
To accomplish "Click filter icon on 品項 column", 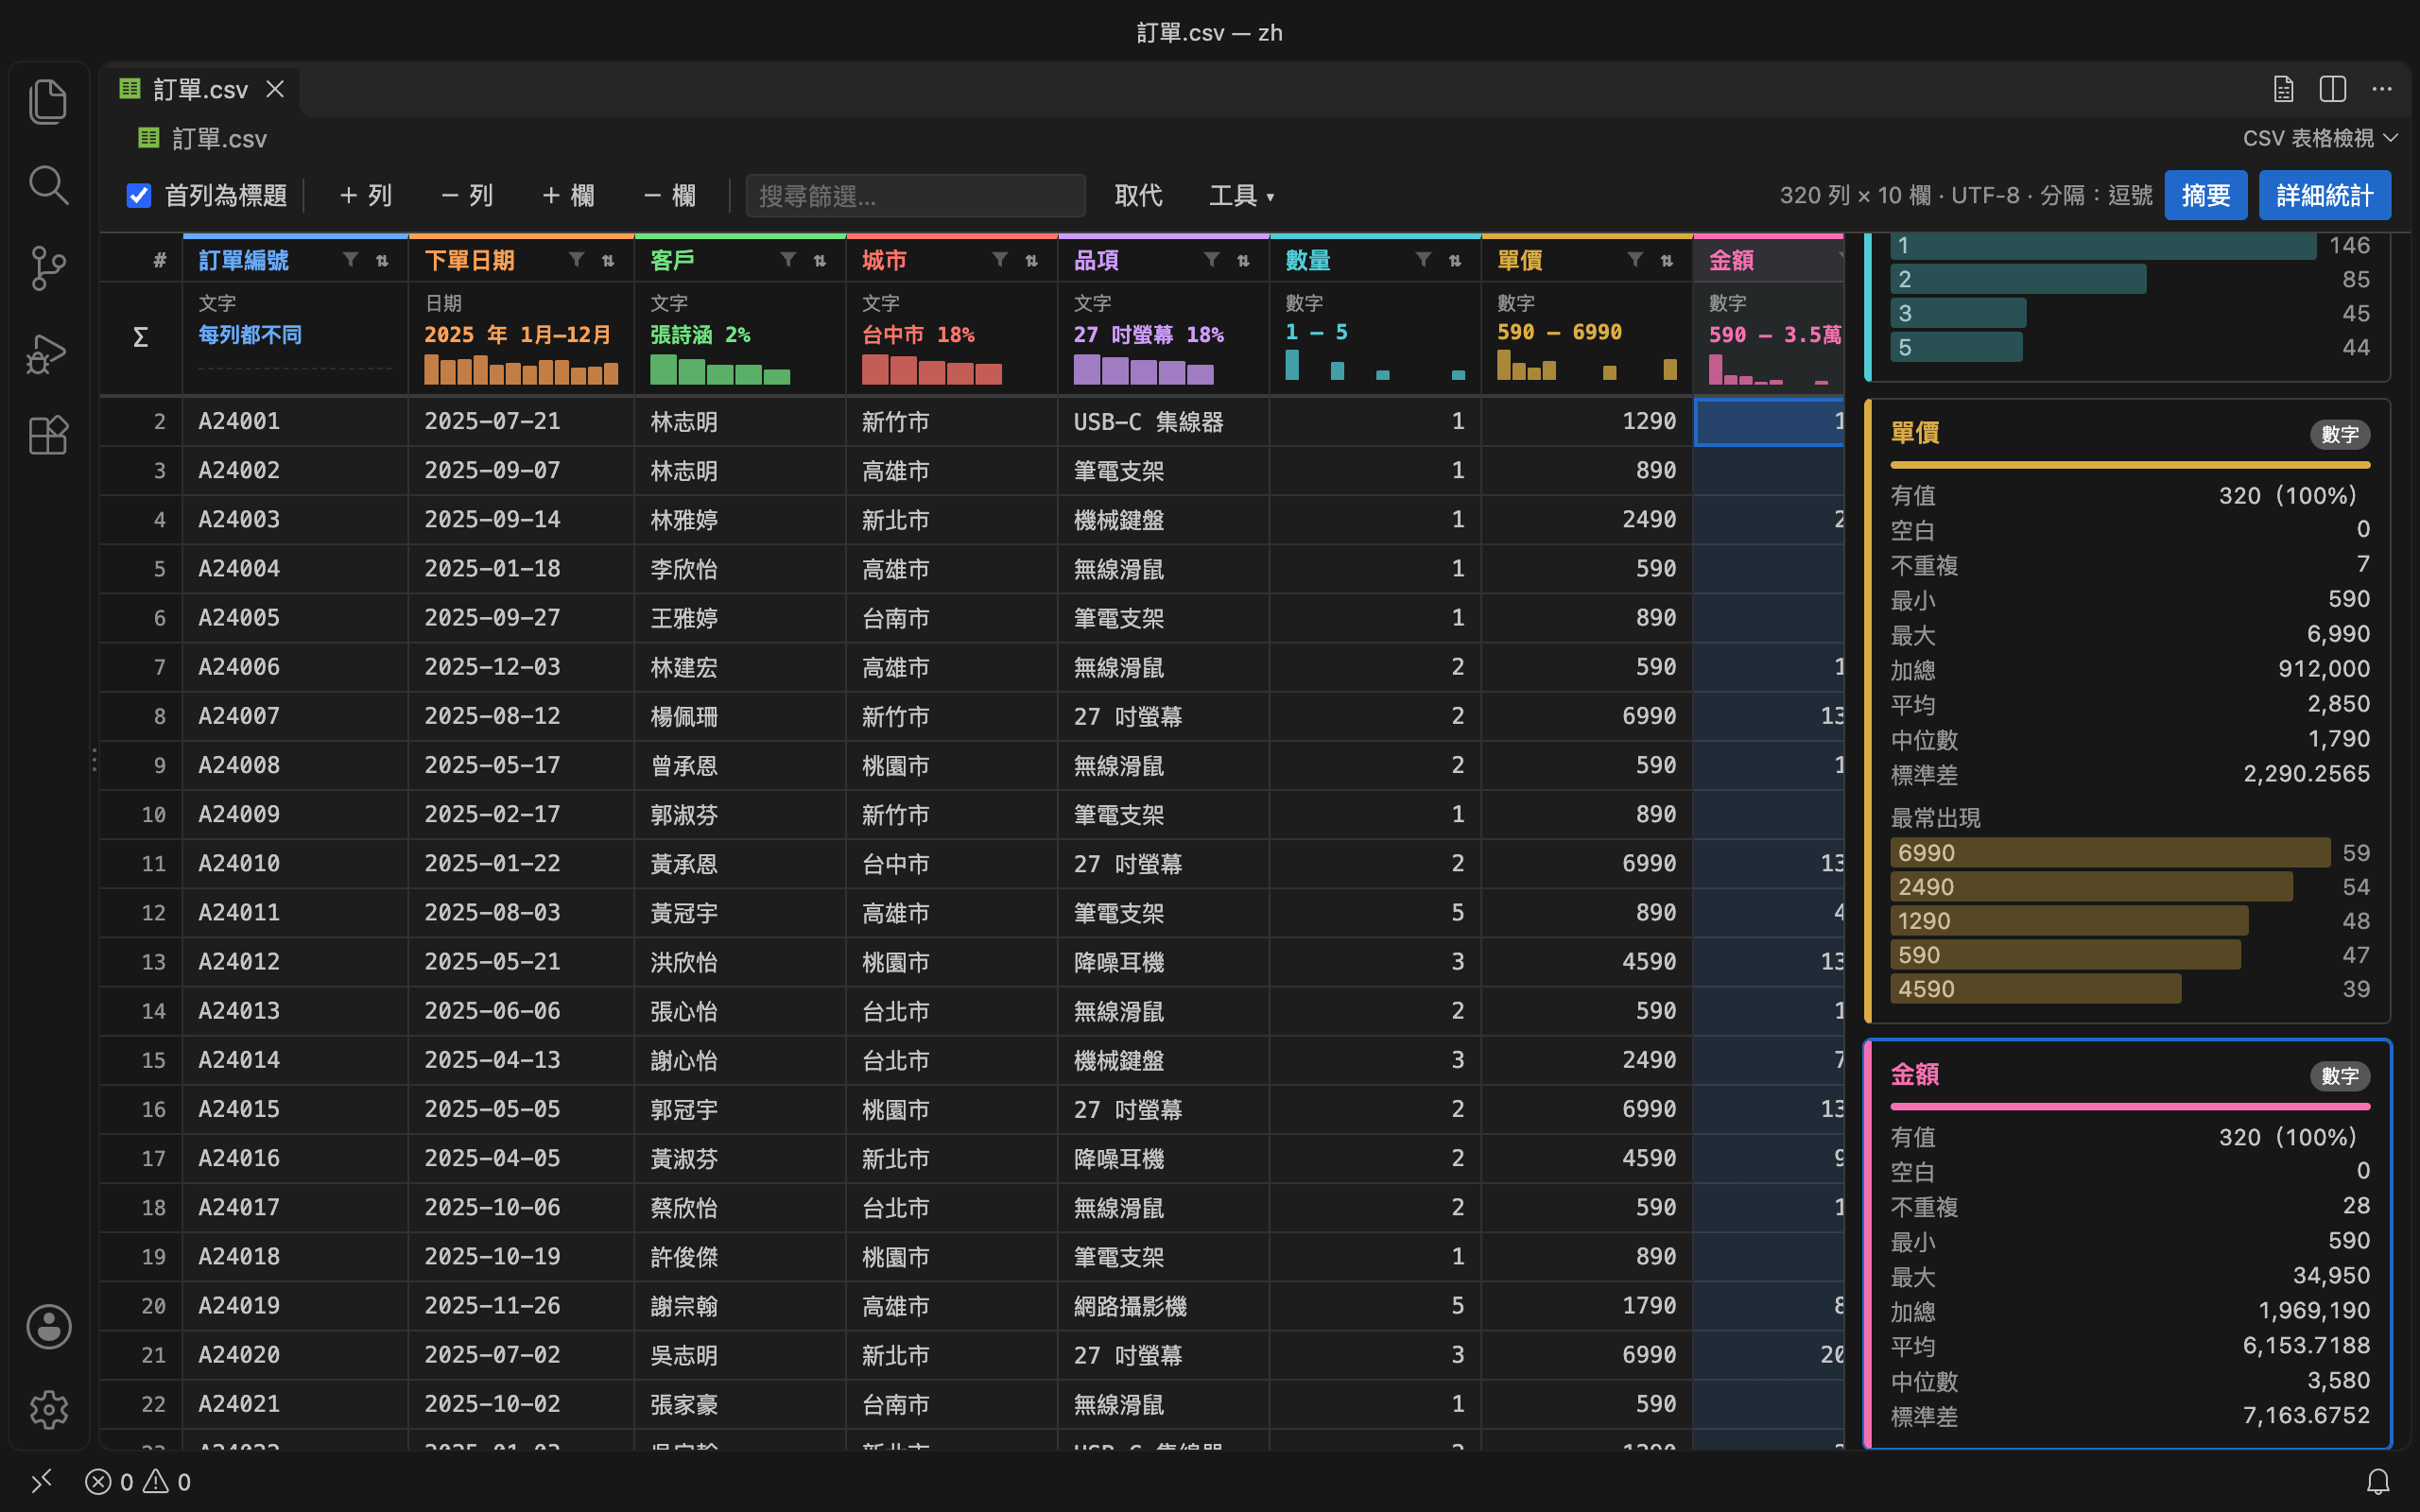I will coord(1211,260).
